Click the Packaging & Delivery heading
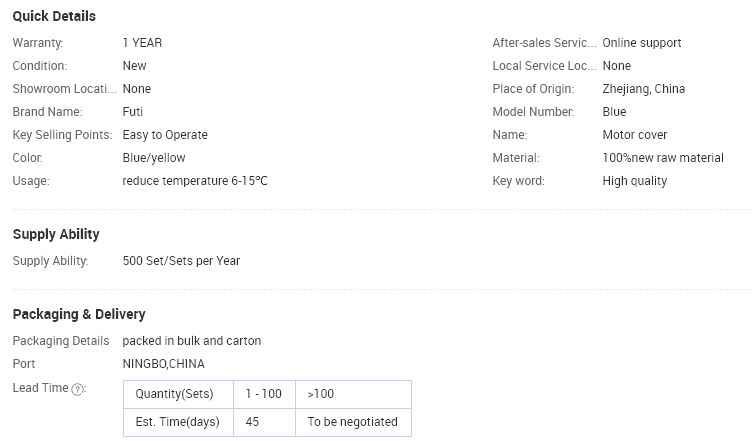Screen dimensions: 755x441 [x=79, y=314]
